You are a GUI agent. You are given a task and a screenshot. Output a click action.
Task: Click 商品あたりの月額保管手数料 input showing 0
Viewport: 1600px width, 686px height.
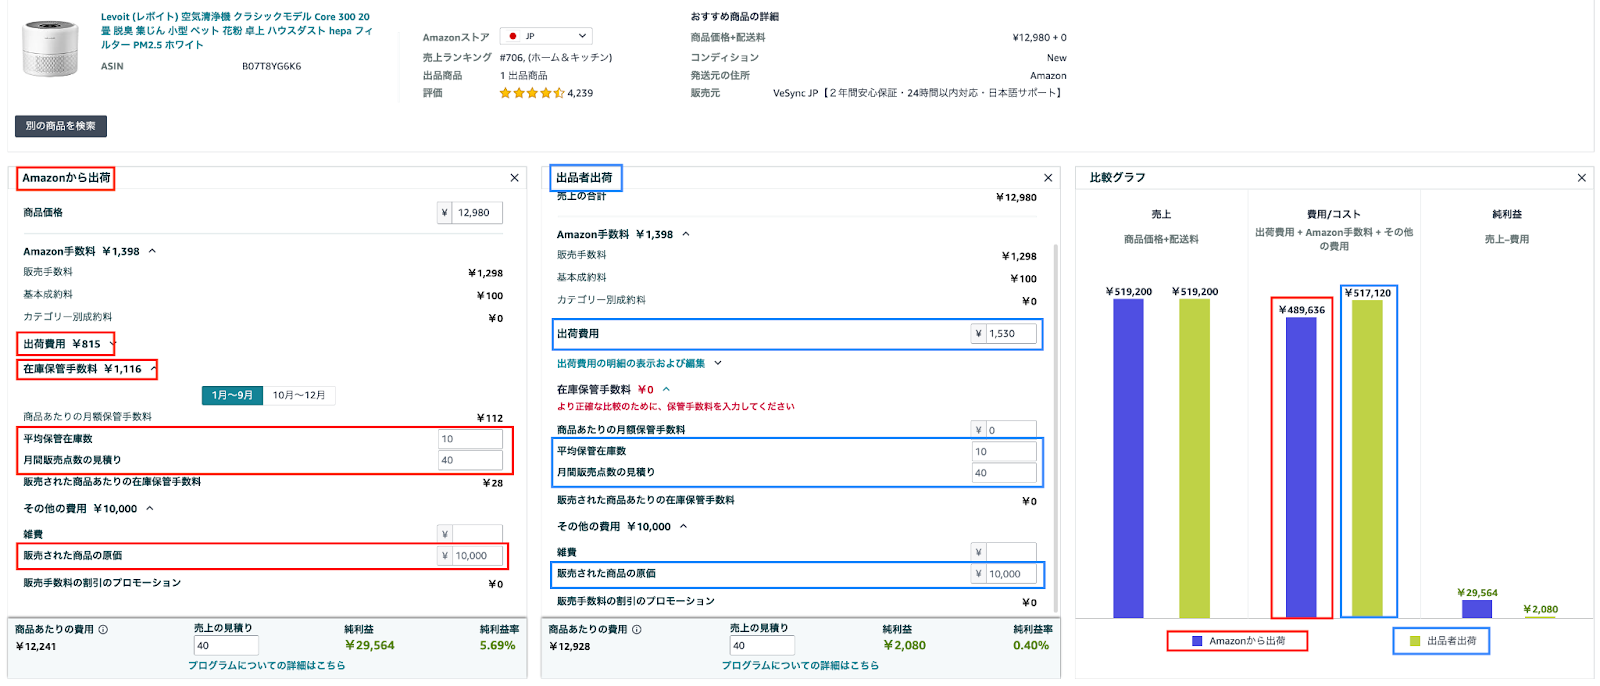[x=1004, y=430]
